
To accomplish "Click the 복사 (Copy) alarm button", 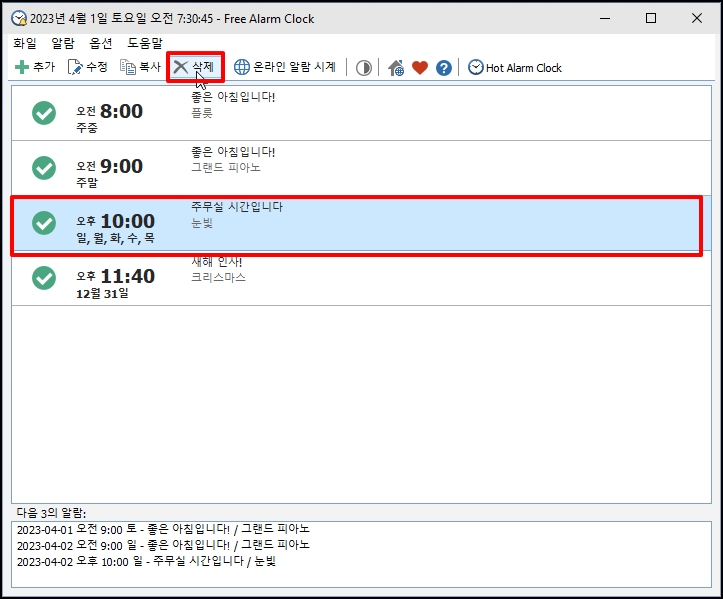I will pos(140,67).
